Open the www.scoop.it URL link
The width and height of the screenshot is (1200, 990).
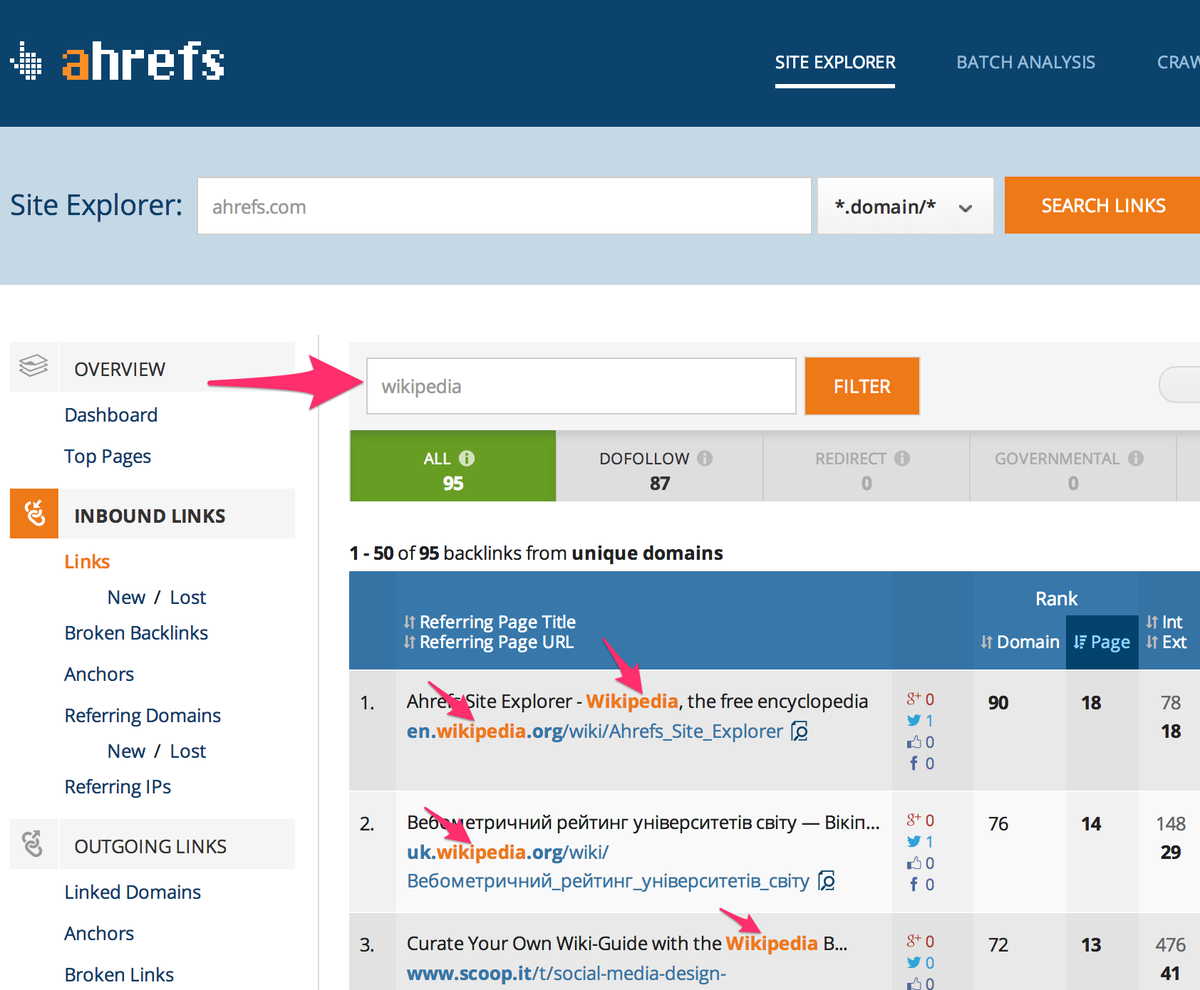coord(566,973)
